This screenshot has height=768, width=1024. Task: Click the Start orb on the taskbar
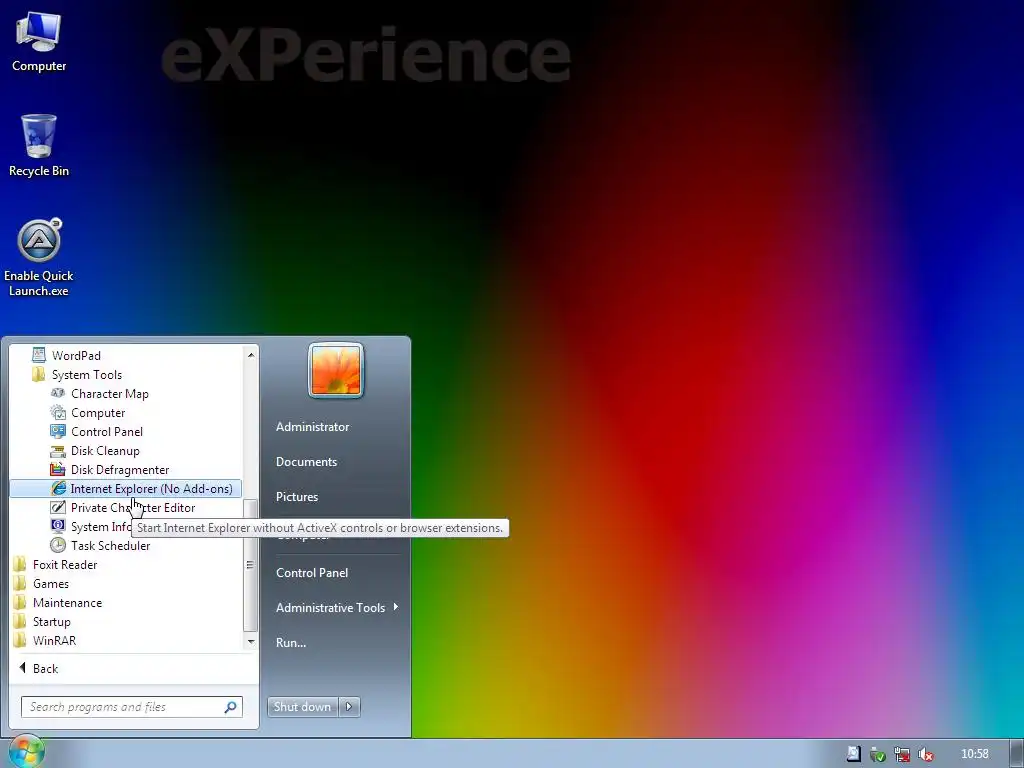pos(25,752)
